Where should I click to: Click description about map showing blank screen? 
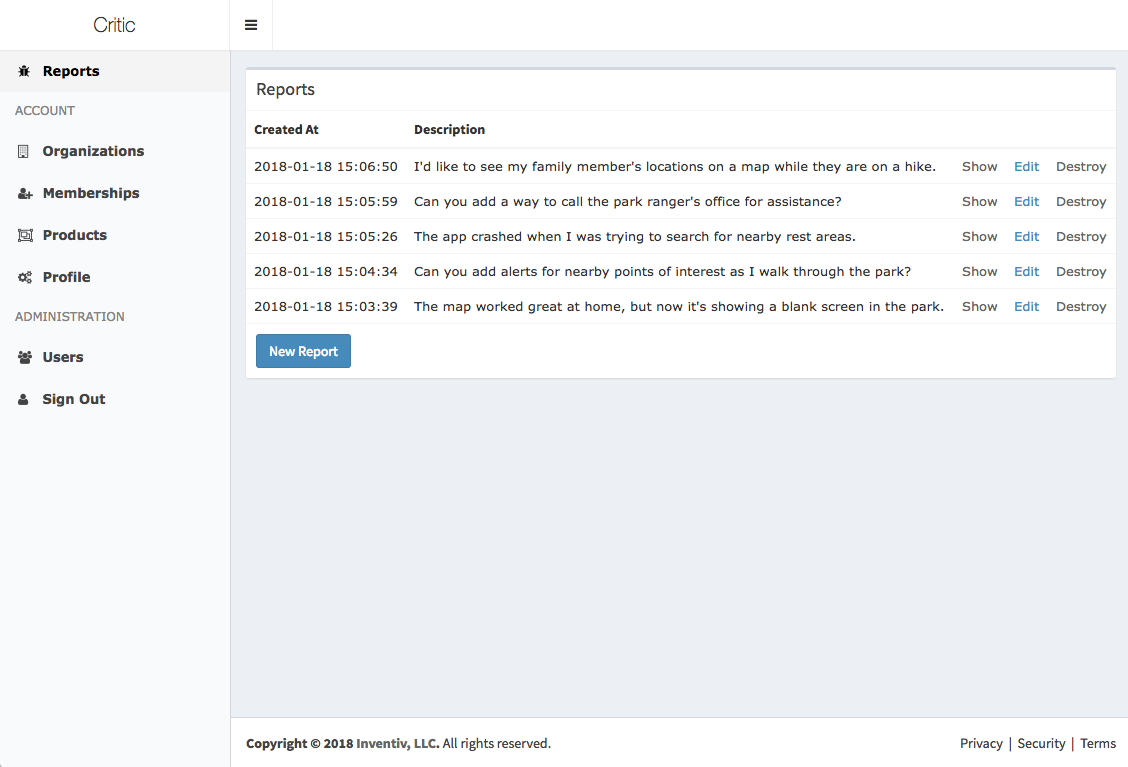click(678, 307)
